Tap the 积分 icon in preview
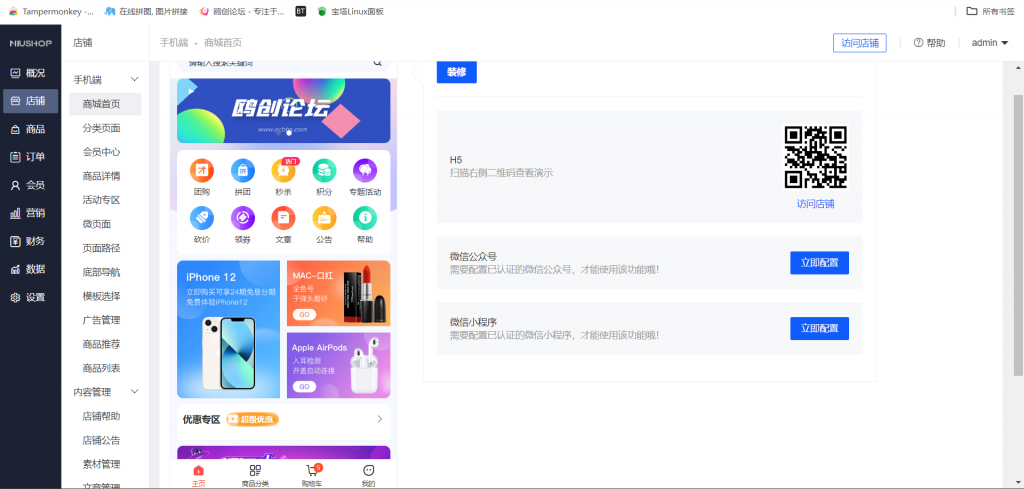Screen dimensions: 1024x489 click(324, 170)
